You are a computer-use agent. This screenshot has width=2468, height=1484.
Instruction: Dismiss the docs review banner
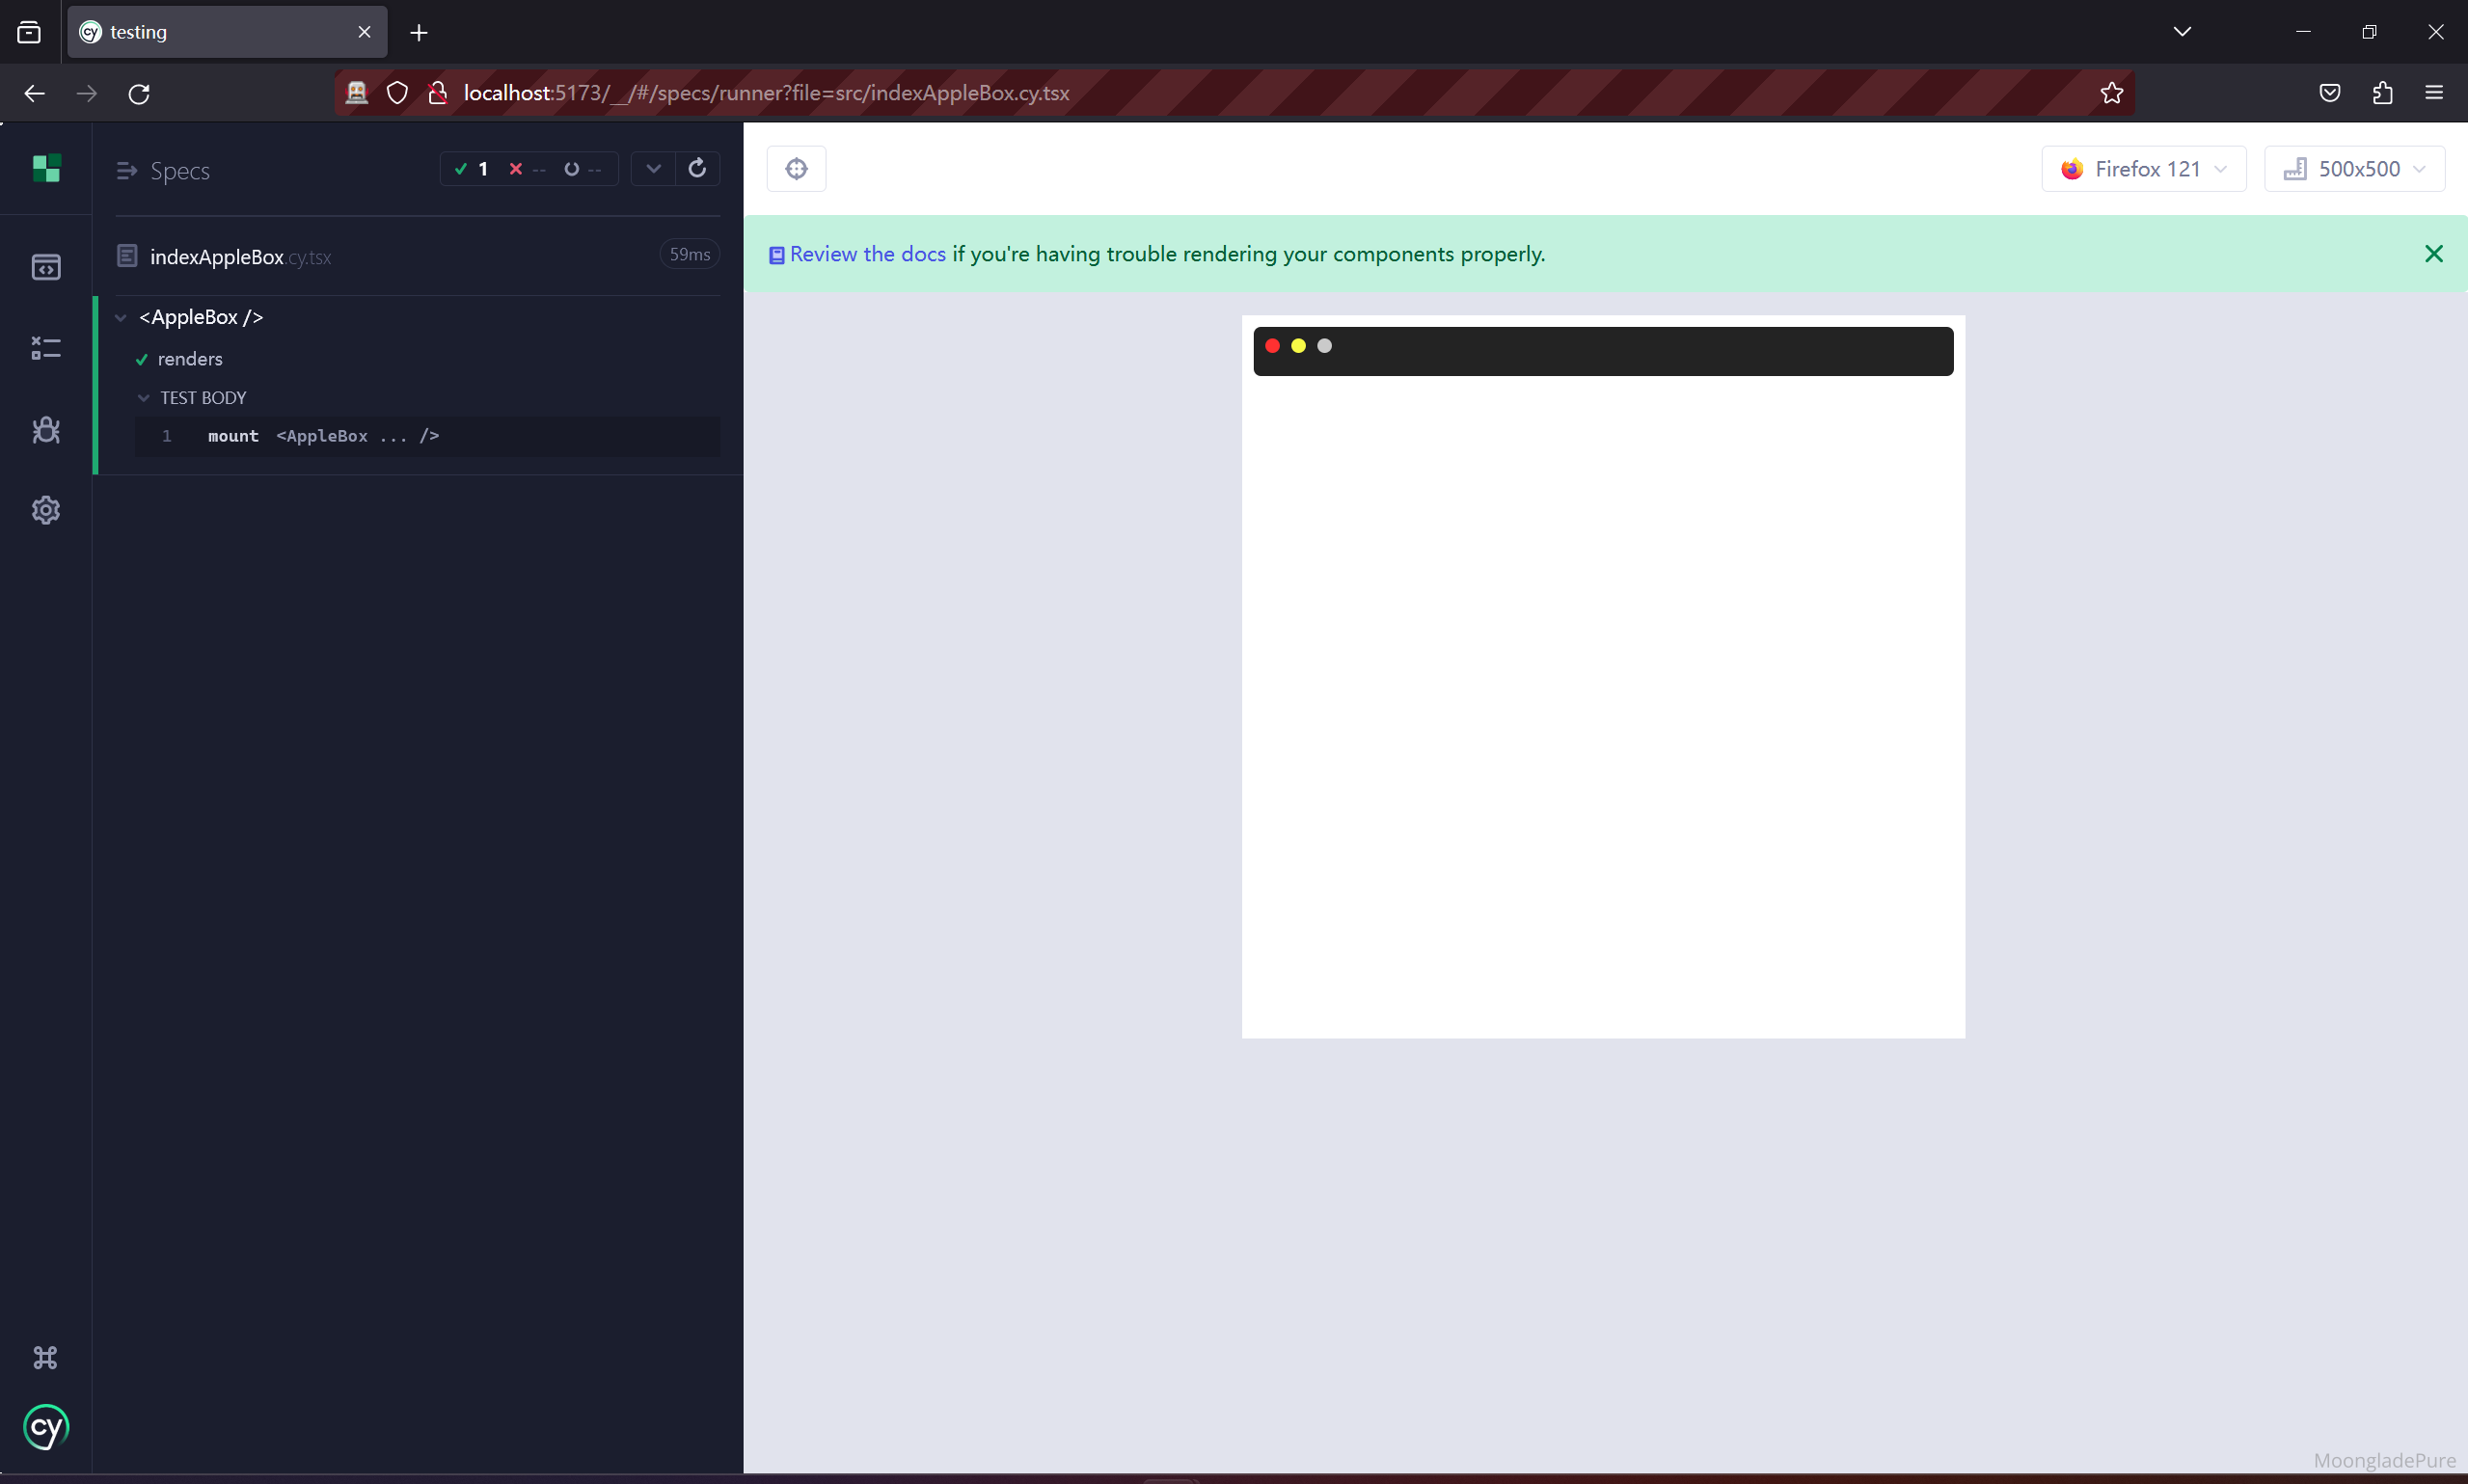[2434, 254]
